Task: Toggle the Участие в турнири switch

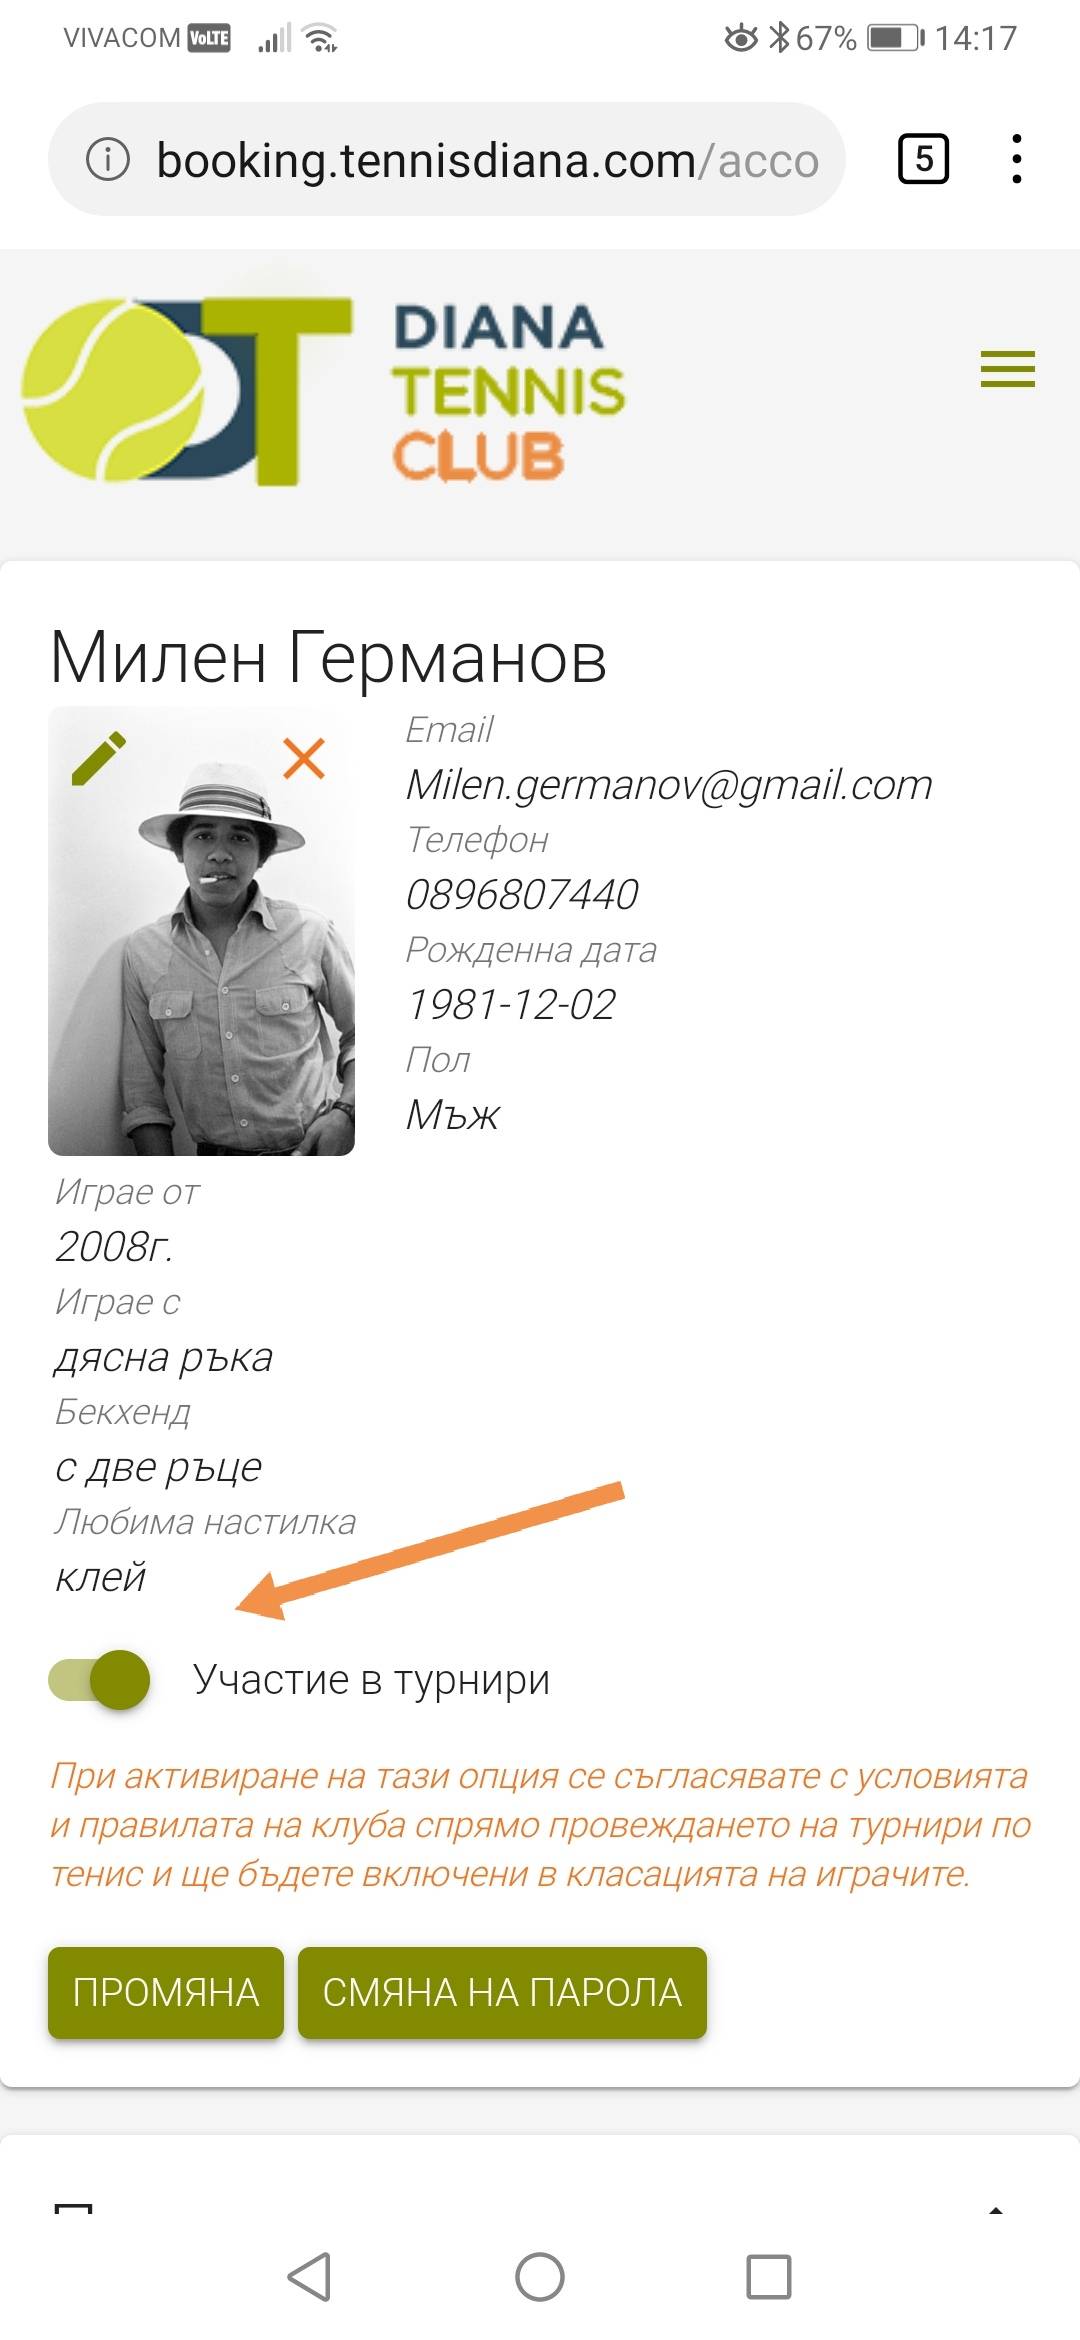Action: (x=99, y=1679)
